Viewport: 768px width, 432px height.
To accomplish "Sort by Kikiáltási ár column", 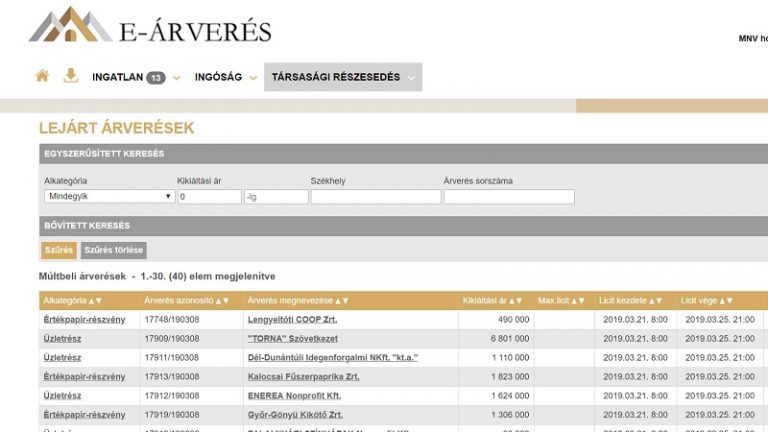I will coord(492,301).
